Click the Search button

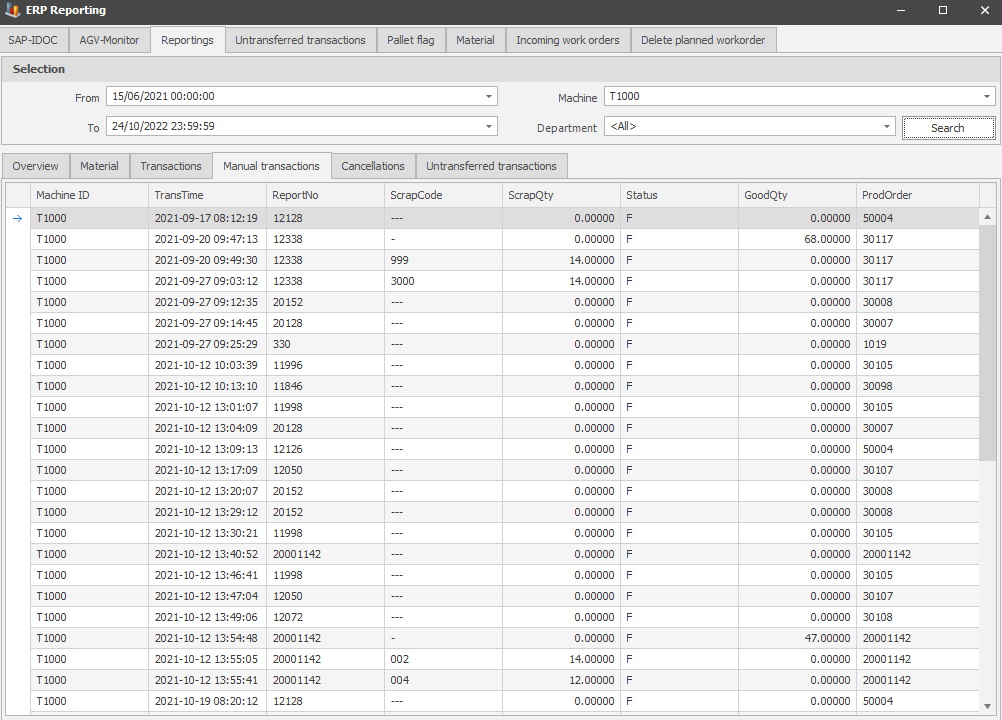(x=947, y=128)
